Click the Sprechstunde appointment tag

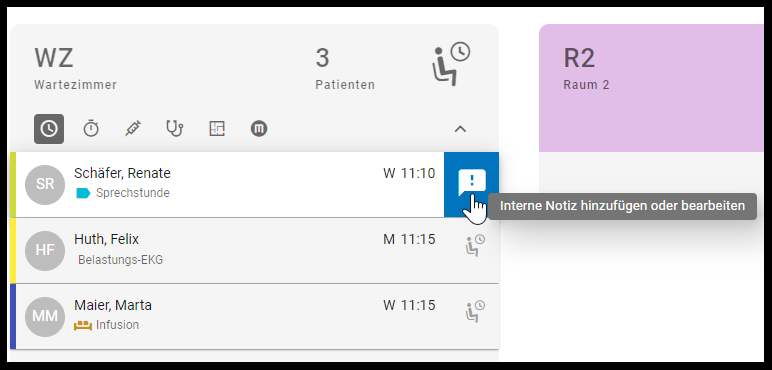tap(123, 193)
